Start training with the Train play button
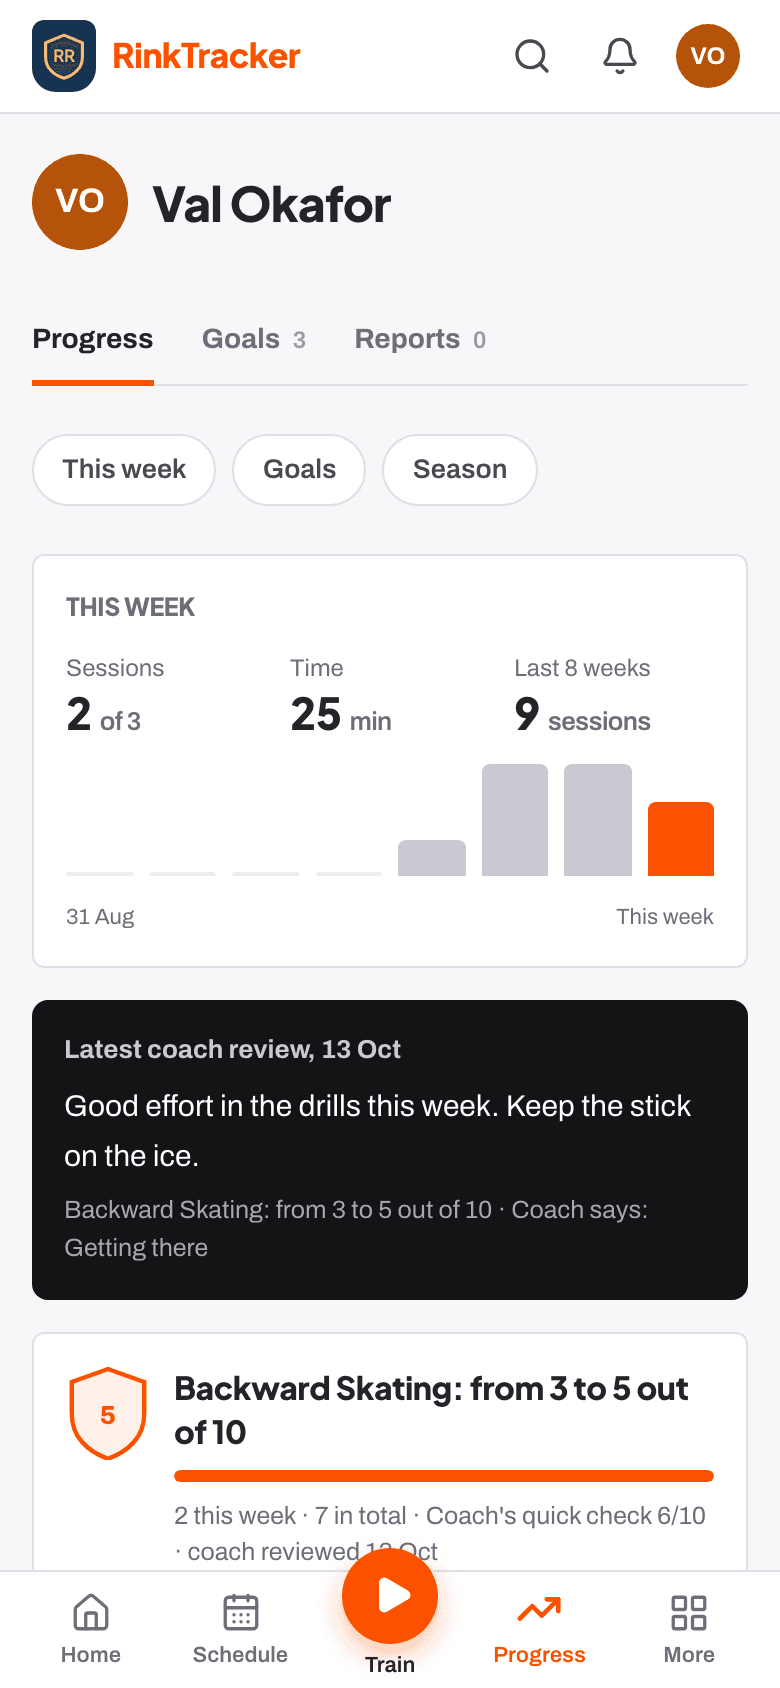The height and width of the screenshot is (1688, 780). click(x=390, y=1597)
